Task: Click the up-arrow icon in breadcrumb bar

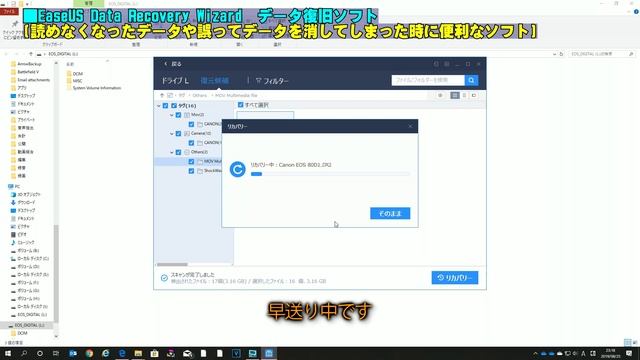Action: pyautogui.click(x=162, y=95)
